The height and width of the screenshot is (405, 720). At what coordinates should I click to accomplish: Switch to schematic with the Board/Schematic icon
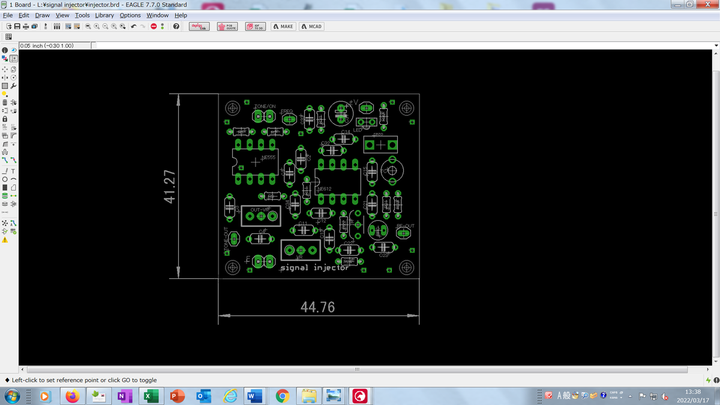45,27
